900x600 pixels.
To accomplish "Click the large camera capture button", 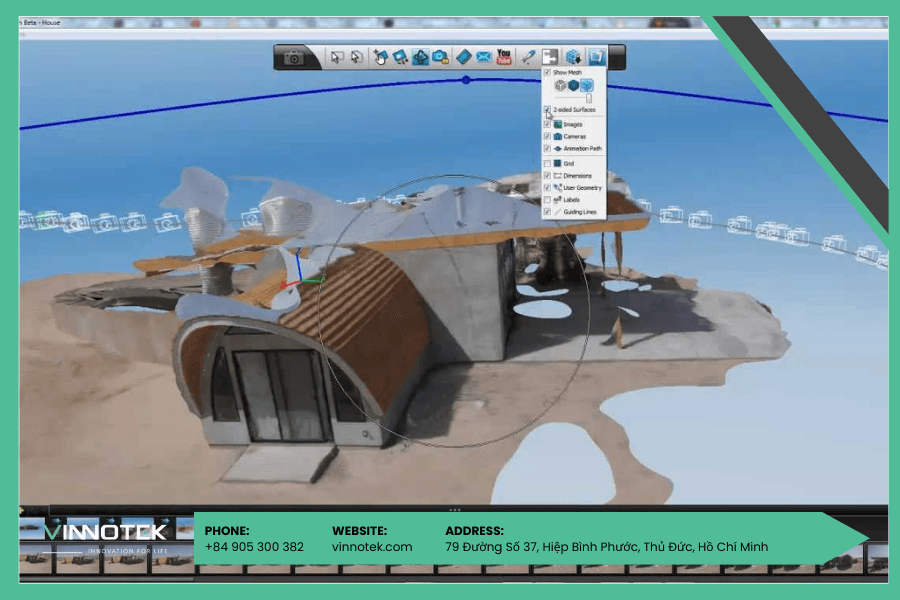I will 293,57.
